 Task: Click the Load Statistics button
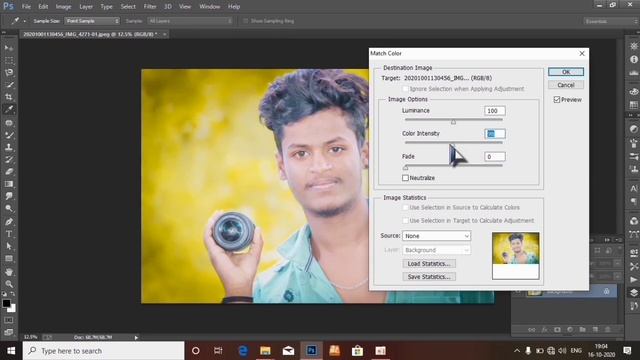(x=429, y=264)
